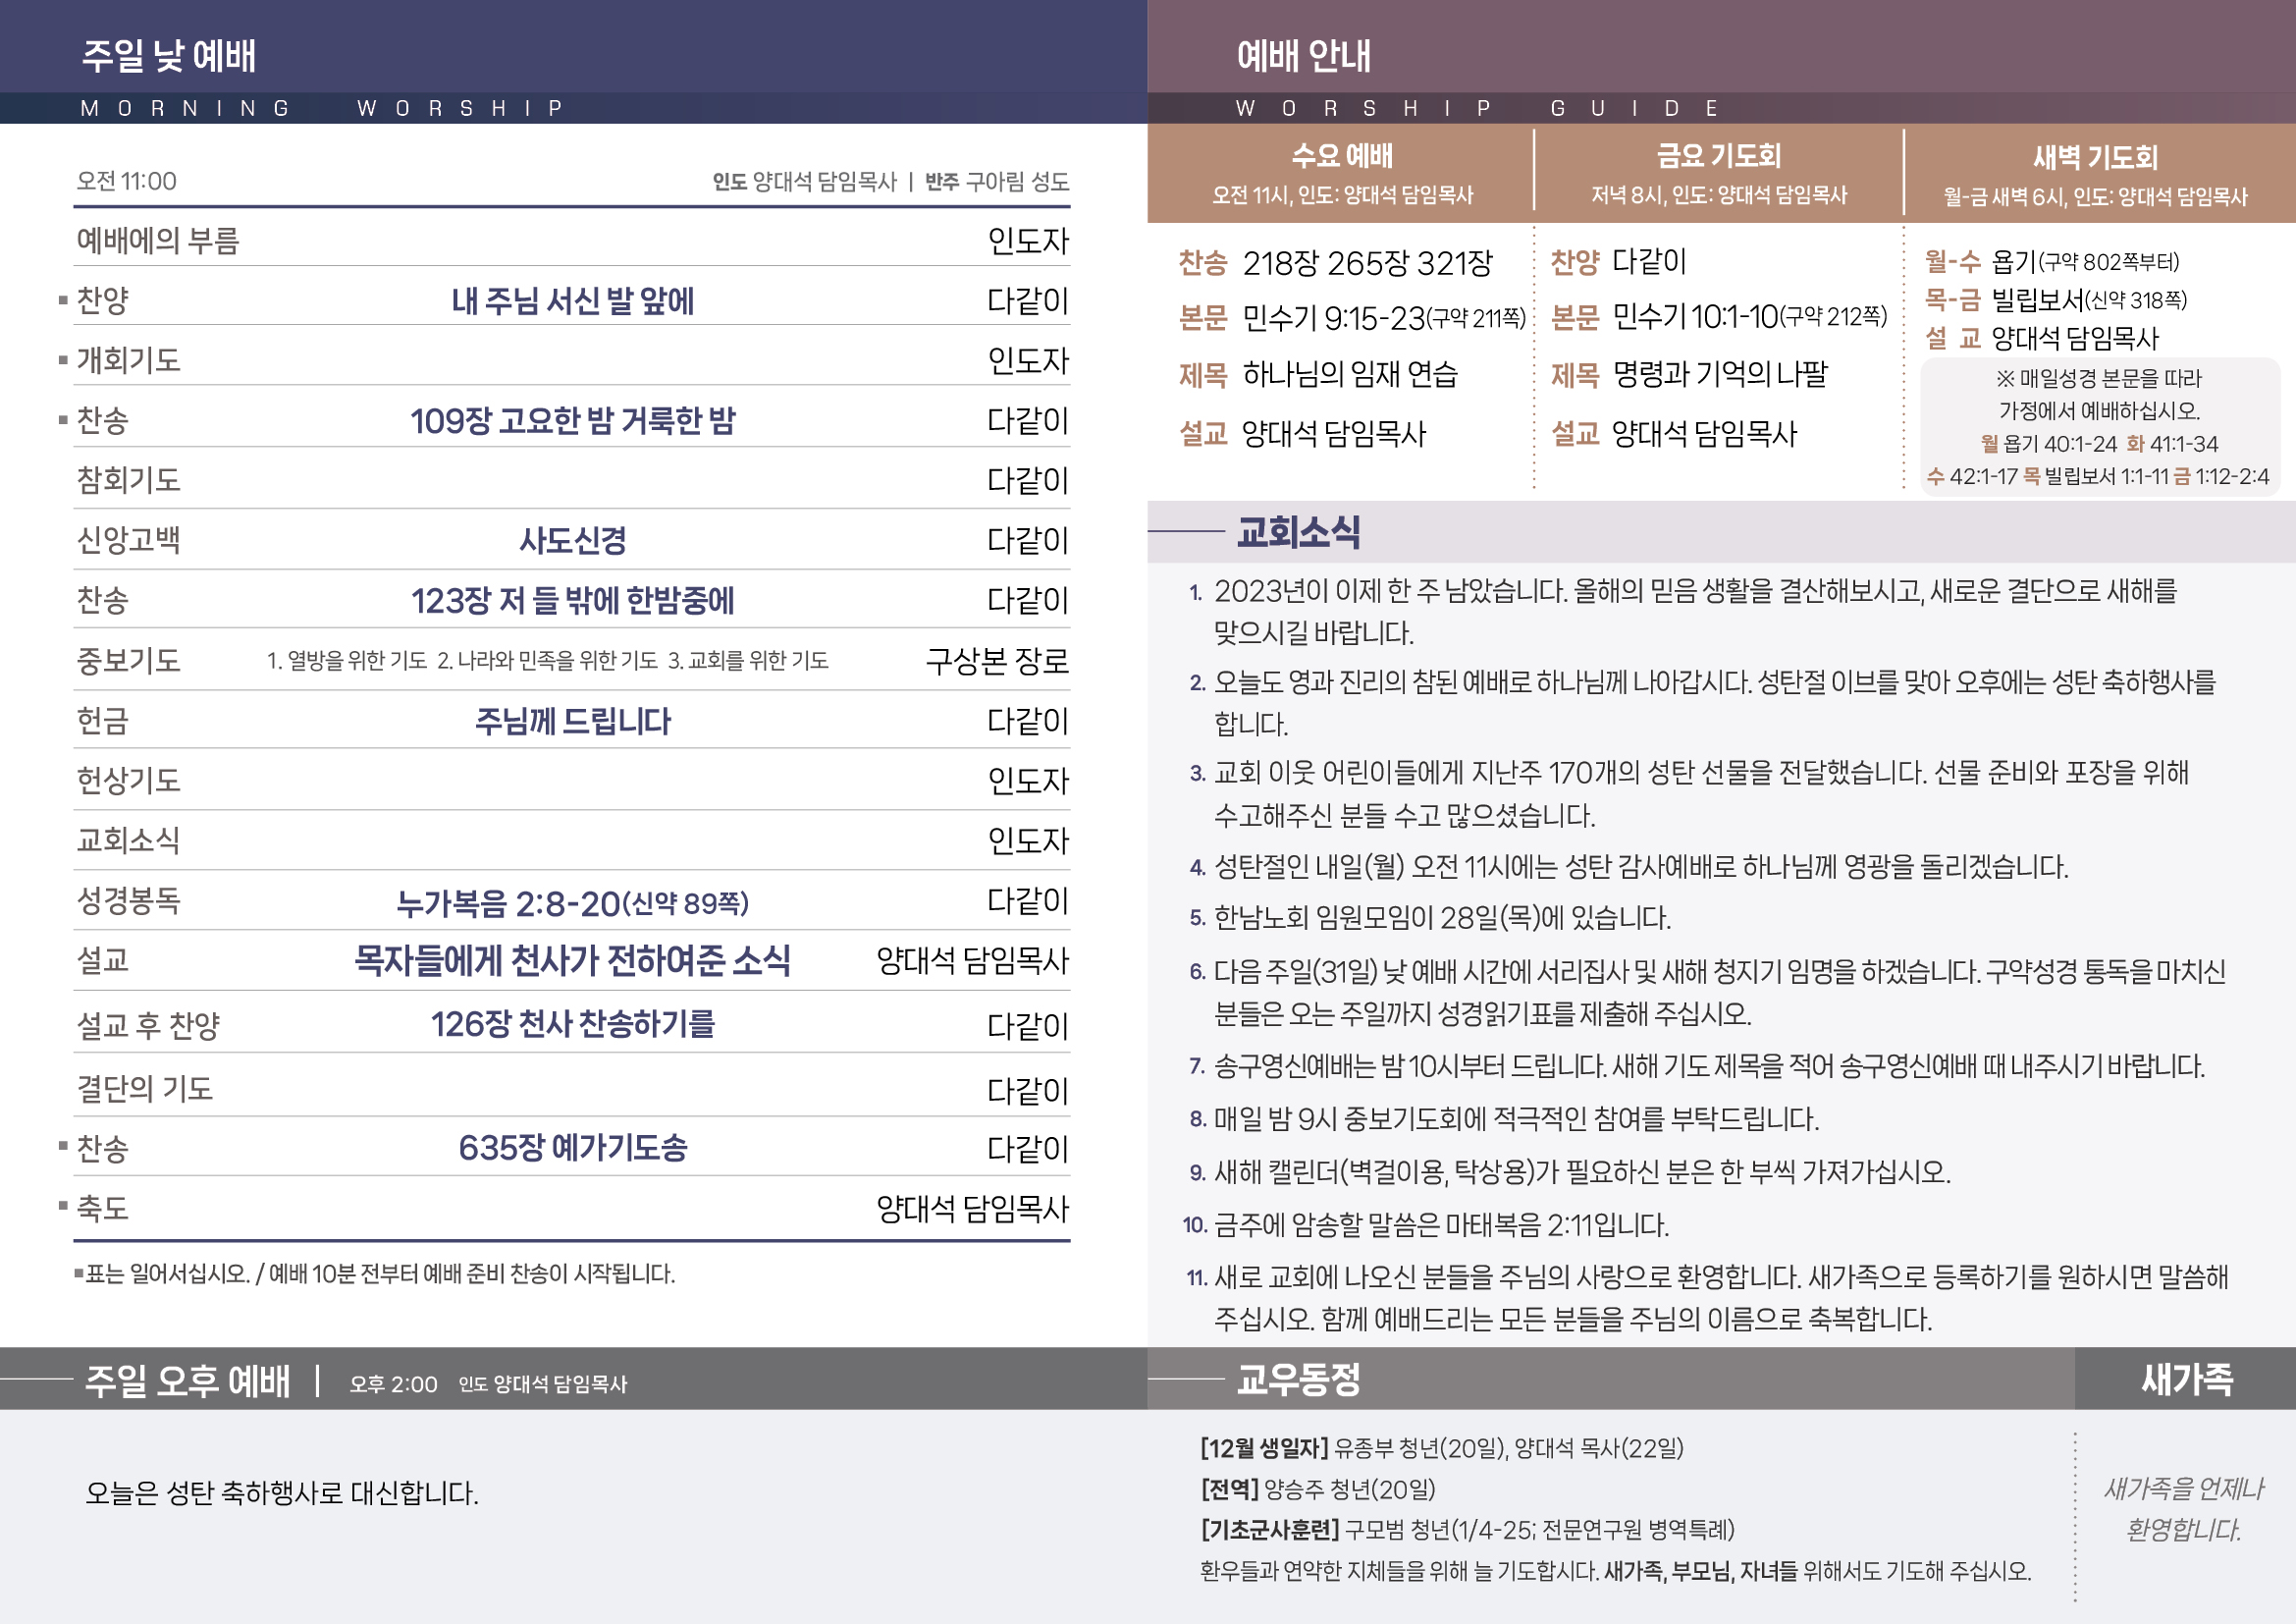
Task: Click prayer topic '1. 열방을 위한 기도'
Action: click(347, 660)
